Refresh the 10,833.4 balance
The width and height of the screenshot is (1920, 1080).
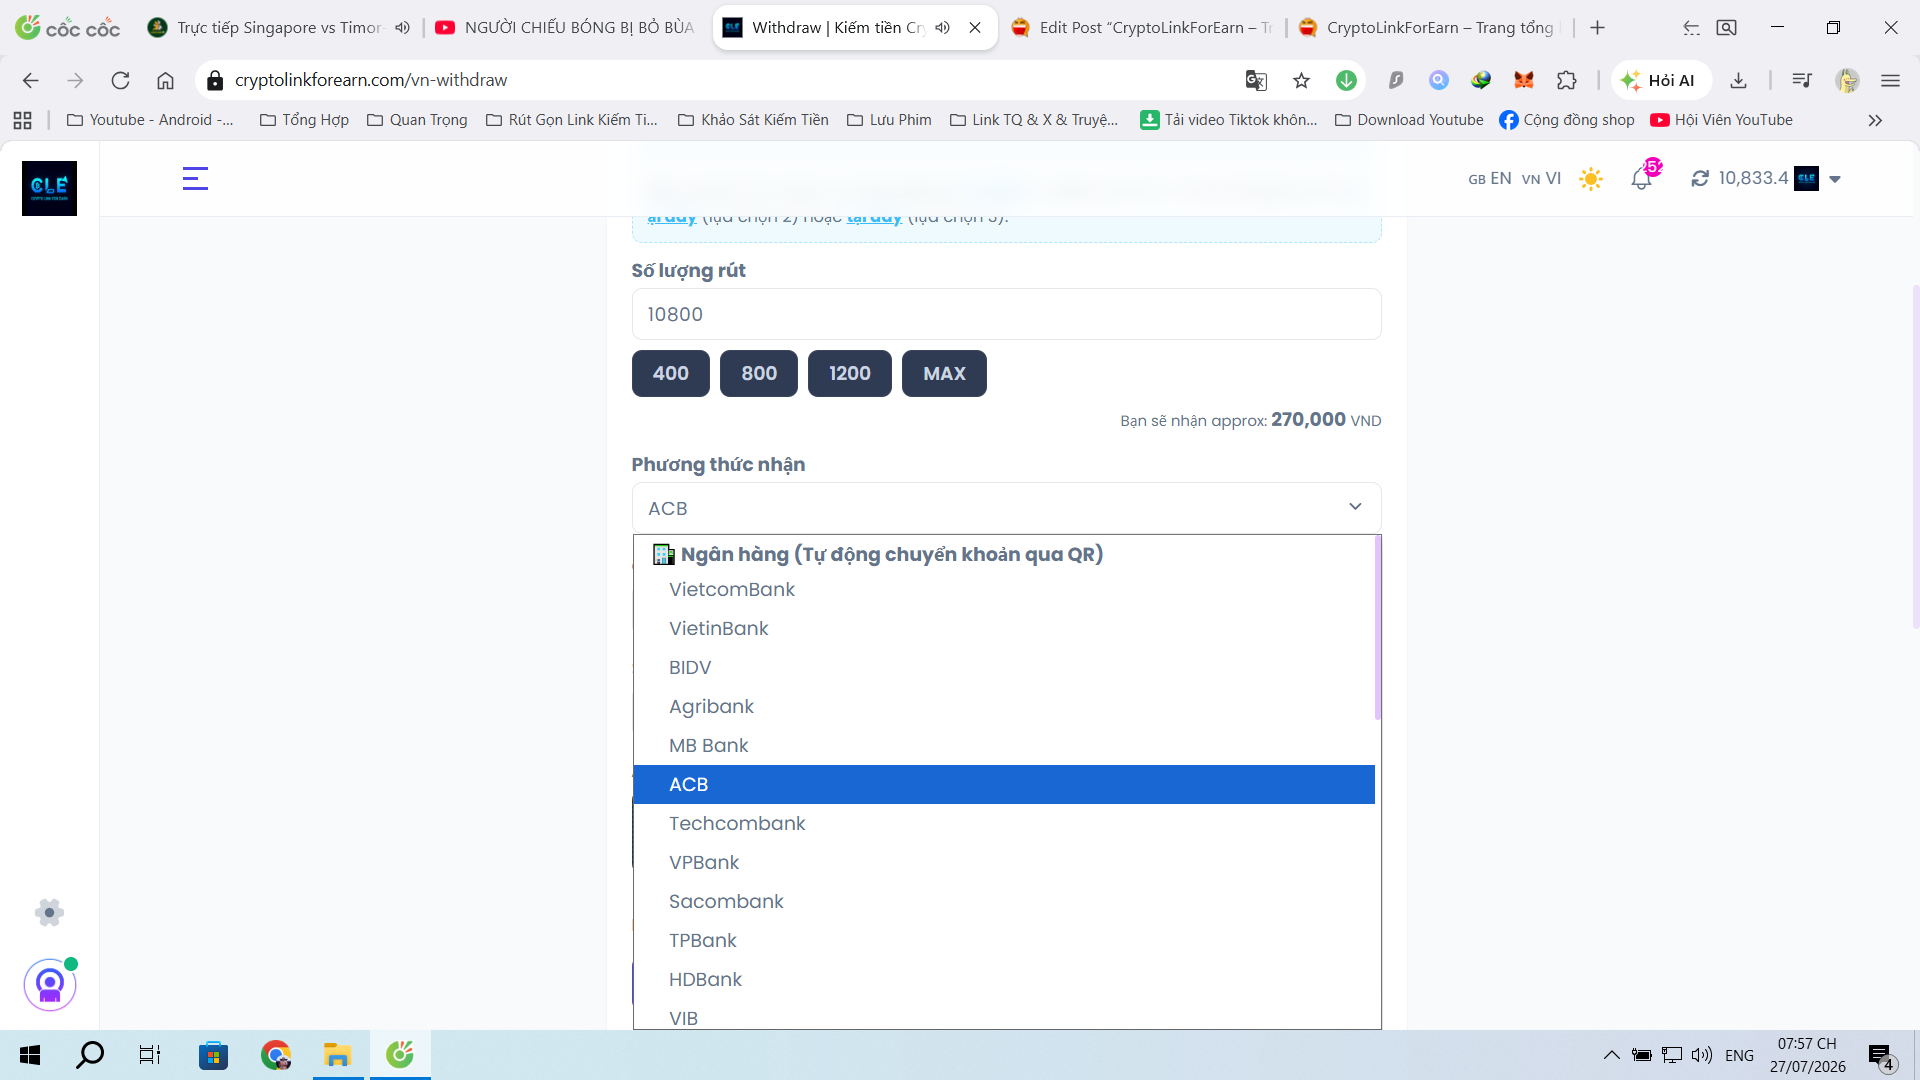click(1700, 179)
